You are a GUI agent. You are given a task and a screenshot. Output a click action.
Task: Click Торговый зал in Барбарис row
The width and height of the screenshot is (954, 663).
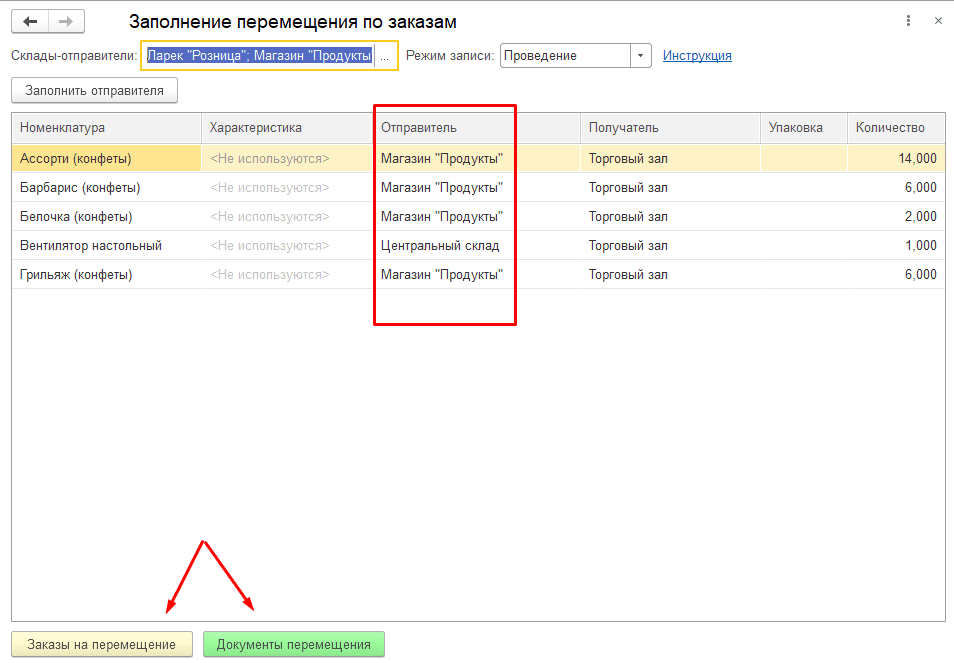(670, 187)
